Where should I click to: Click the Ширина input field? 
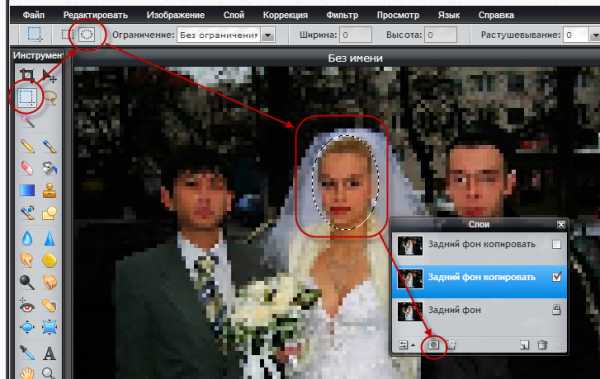[x=355, y=35]
